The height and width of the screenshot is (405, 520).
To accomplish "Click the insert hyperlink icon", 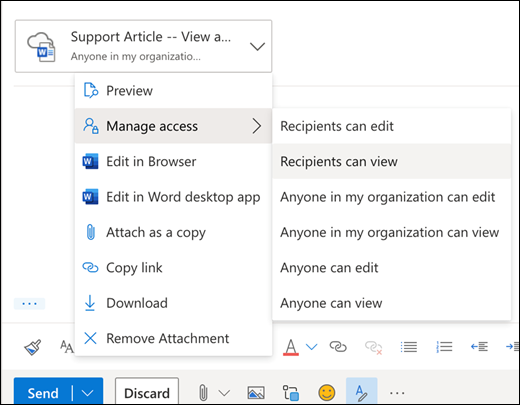I will (338, 347).
